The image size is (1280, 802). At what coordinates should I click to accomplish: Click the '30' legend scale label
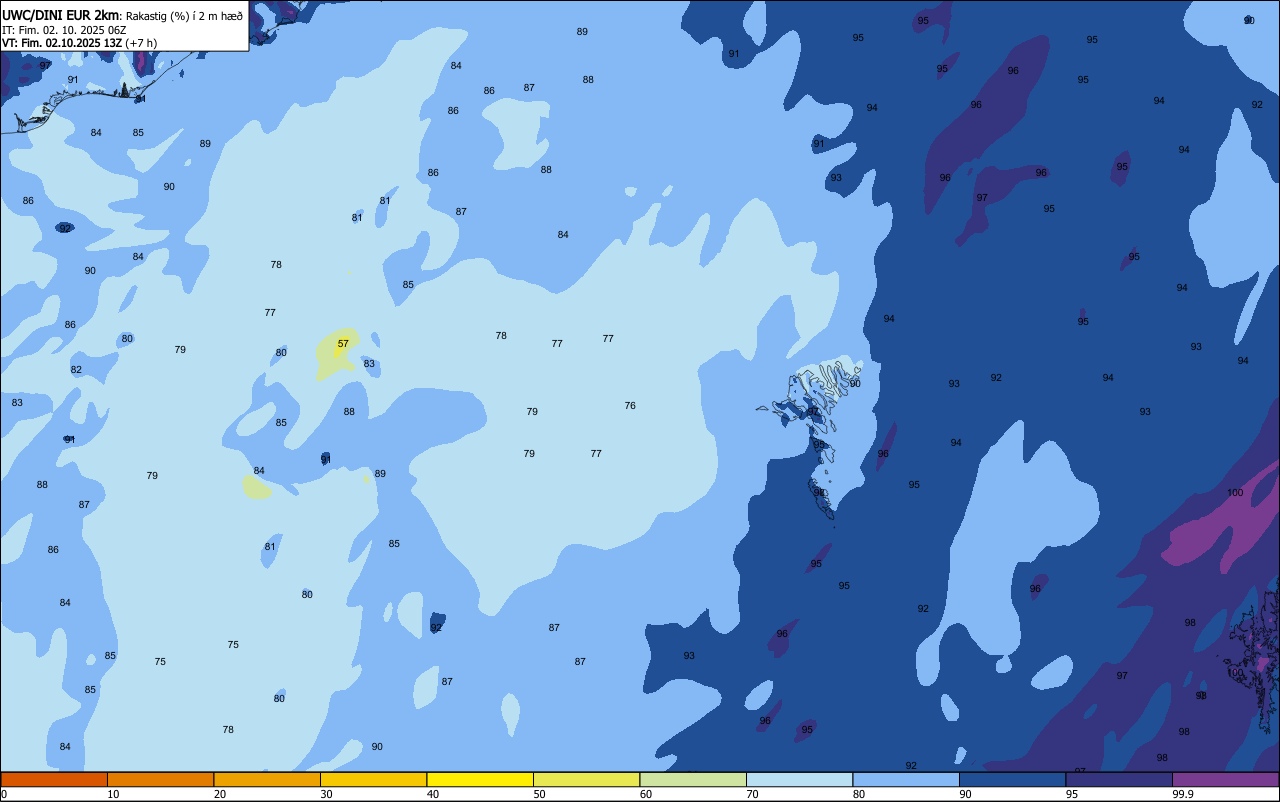coord(326,794)
